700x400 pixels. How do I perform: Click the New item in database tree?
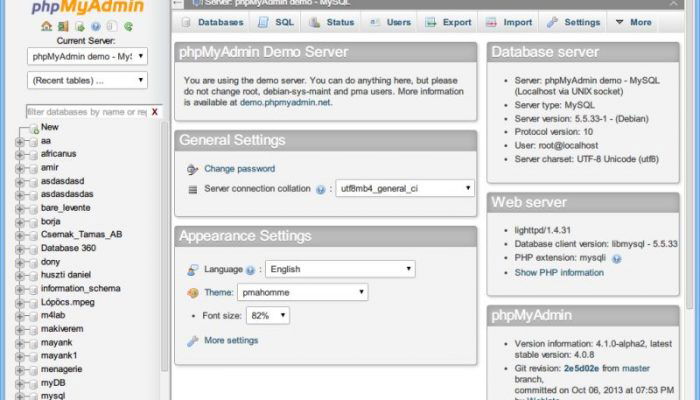50,127
